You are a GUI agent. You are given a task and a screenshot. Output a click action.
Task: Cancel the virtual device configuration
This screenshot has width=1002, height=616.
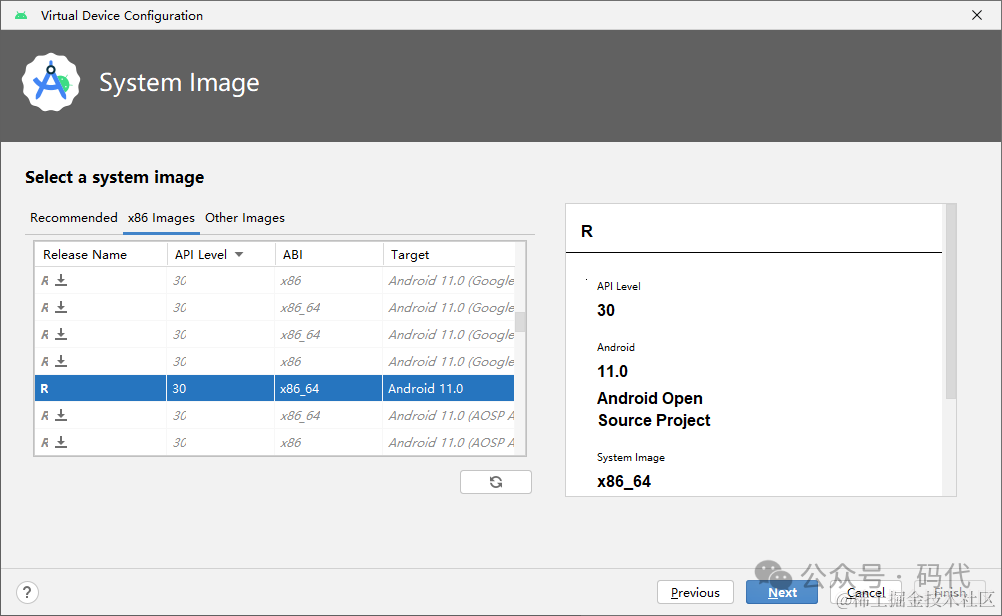point(866,592)
